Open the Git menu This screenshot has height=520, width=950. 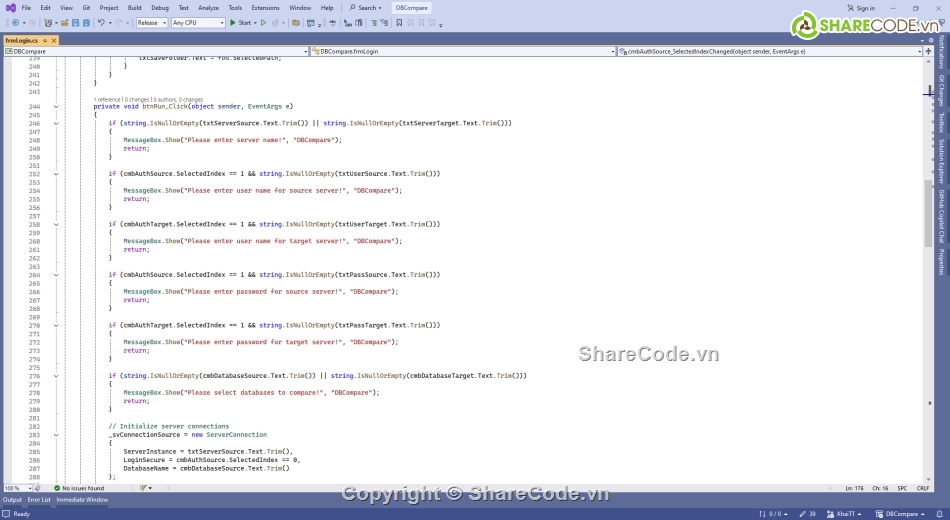coord(86,8)
